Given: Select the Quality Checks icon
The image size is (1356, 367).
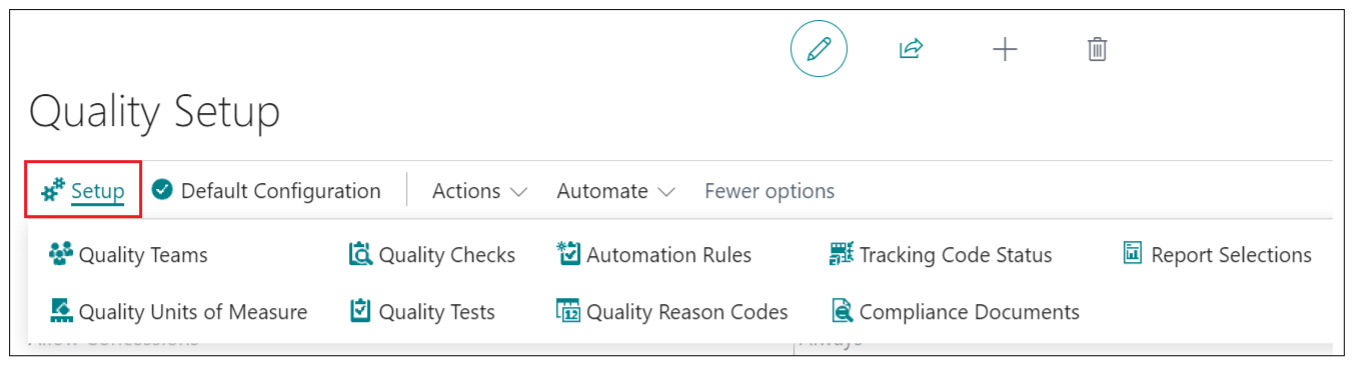Looking at the screenshot, I should (x=360, y=255).
